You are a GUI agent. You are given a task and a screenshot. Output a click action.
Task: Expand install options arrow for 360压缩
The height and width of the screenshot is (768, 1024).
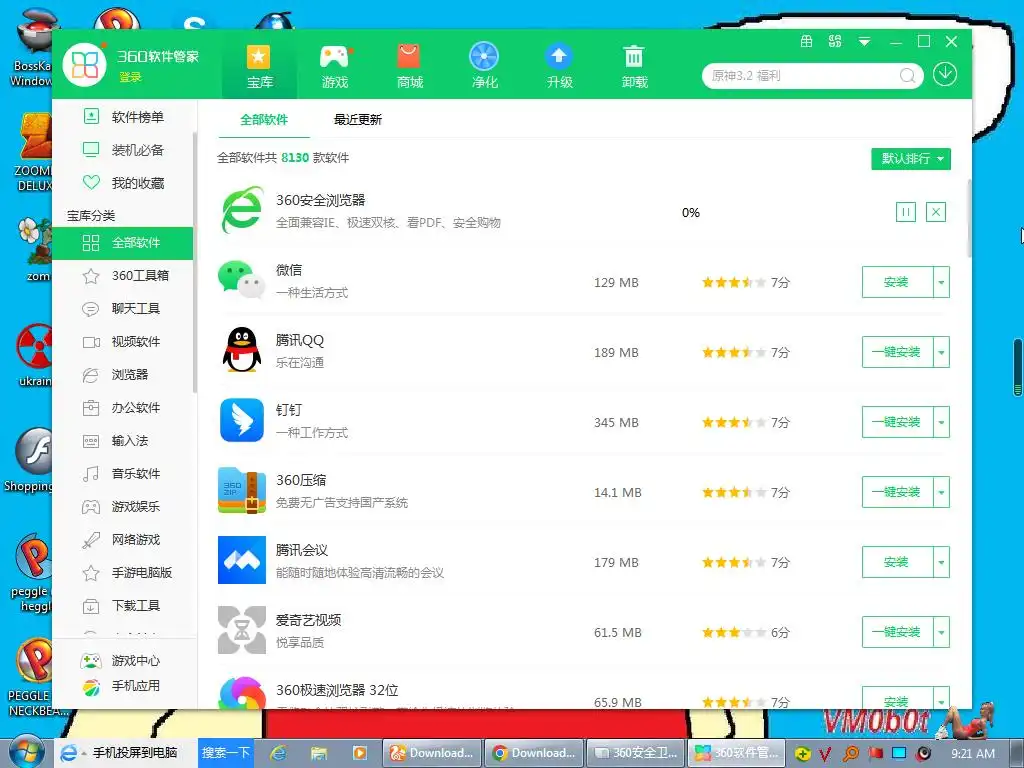click(x=941, y=492)
